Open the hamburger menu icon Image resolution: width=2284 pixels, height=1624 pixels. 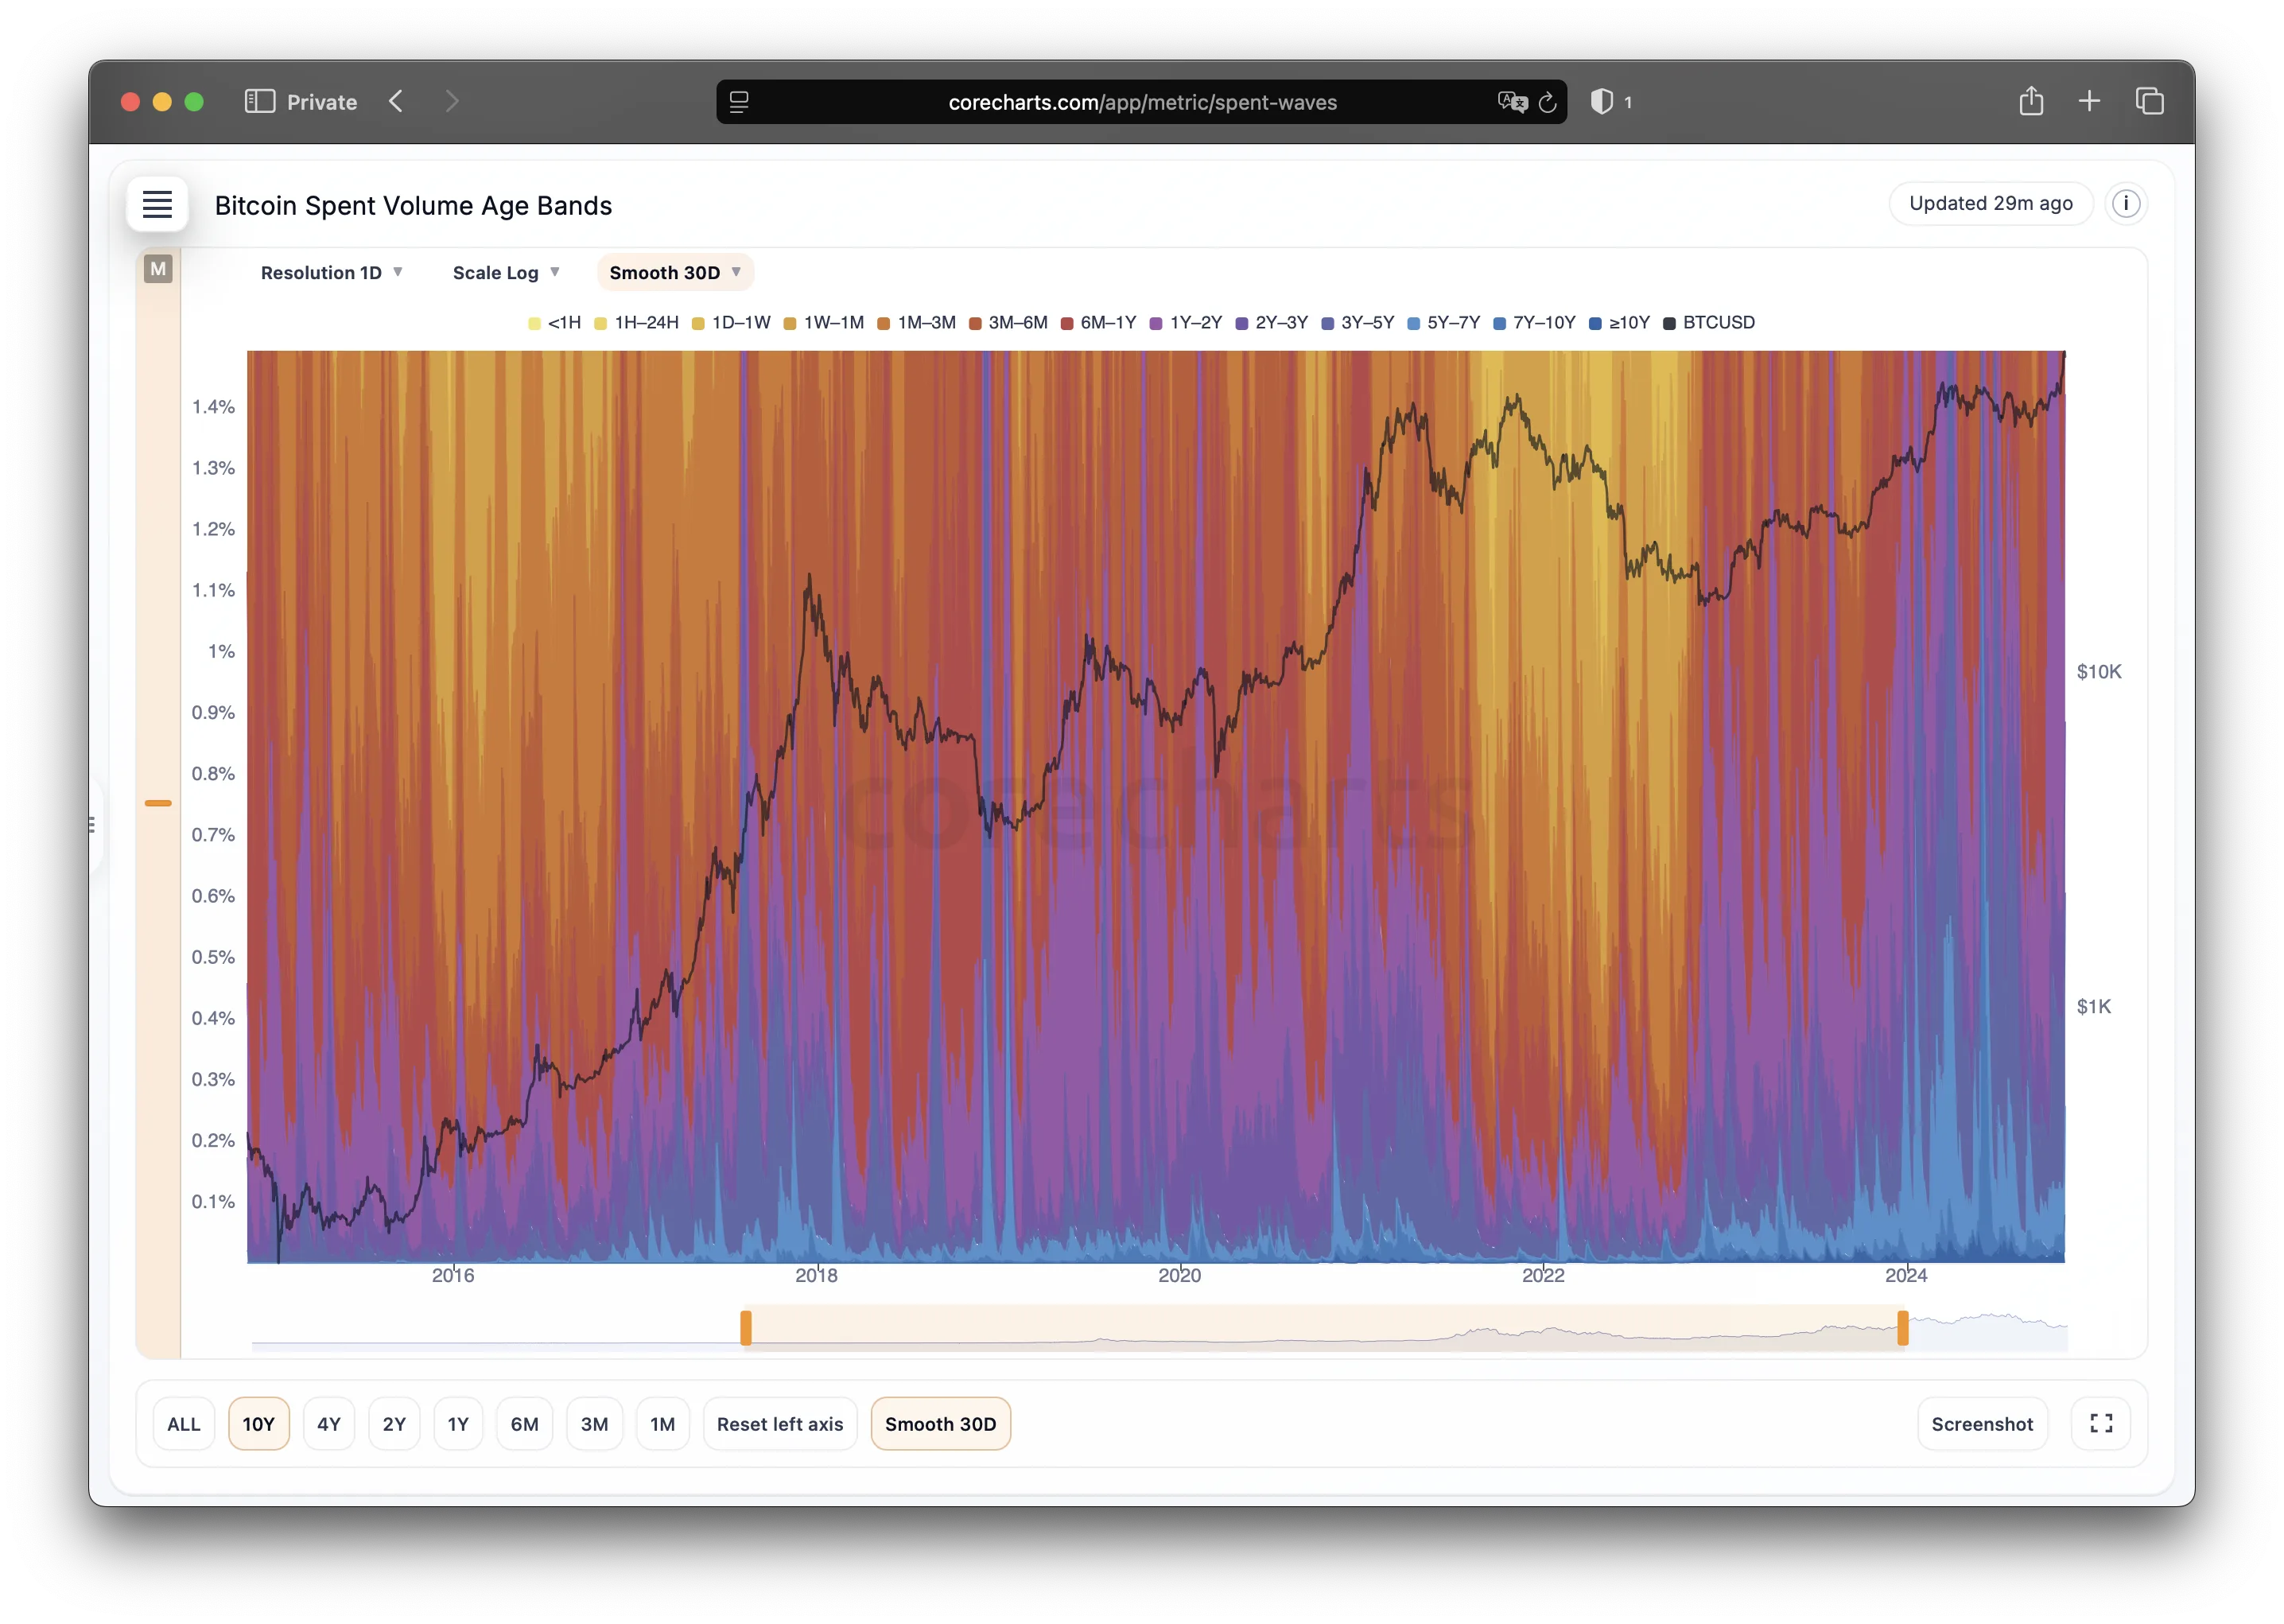(157, 205)
